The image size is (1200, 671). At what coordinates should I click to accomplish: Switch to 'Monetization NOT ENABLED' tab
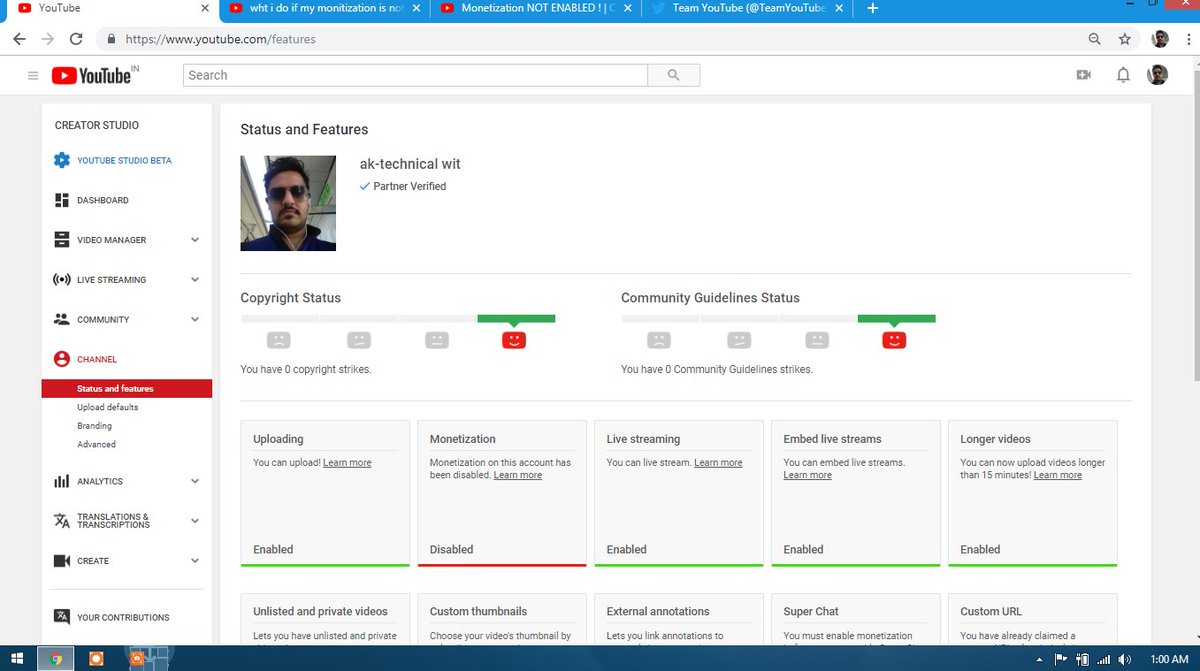click(x=537, y=9)
